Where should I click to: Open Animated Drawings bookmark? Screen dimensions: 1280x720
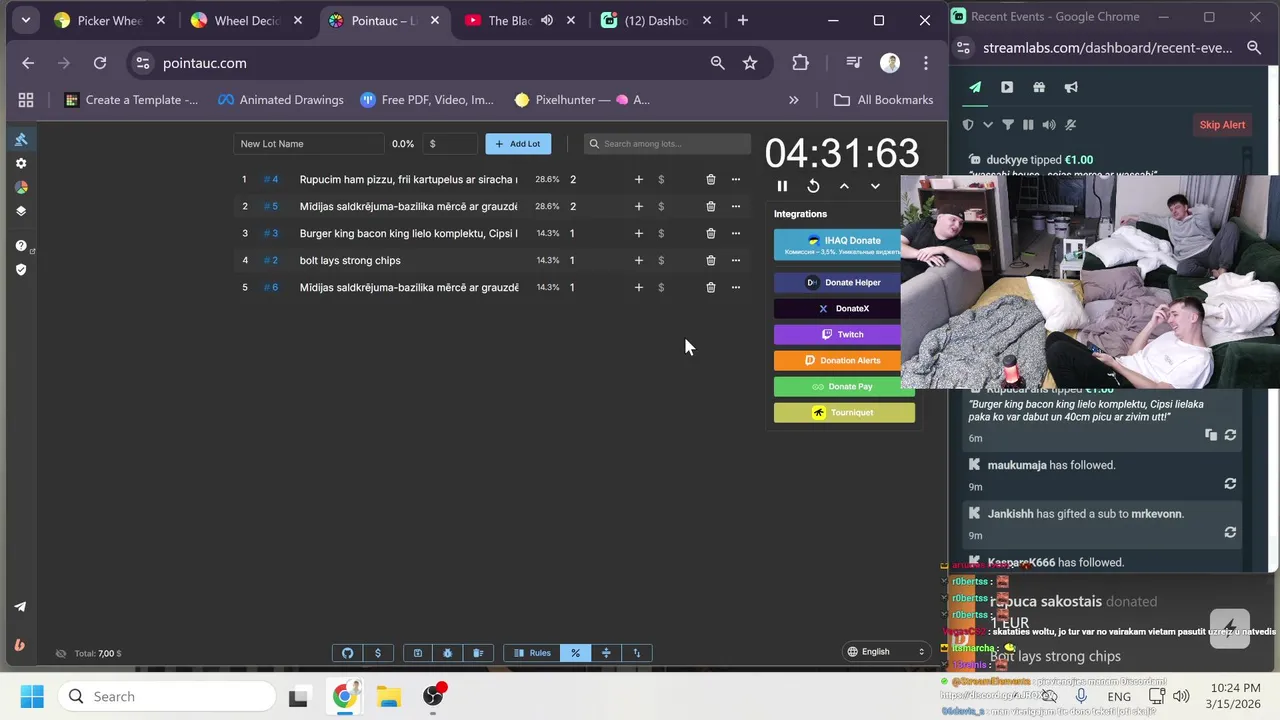[x=281, y=100]
